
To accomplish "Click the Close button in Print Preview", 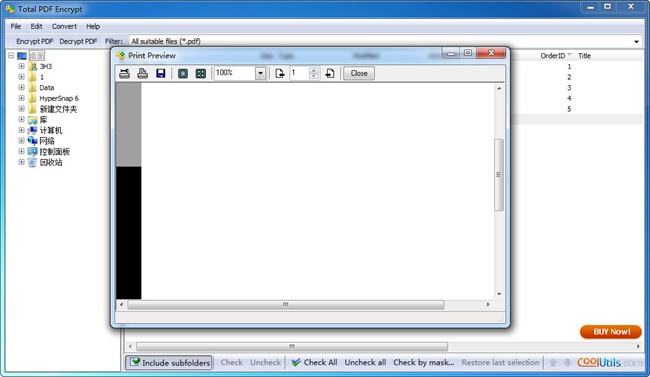I will 359,73.
